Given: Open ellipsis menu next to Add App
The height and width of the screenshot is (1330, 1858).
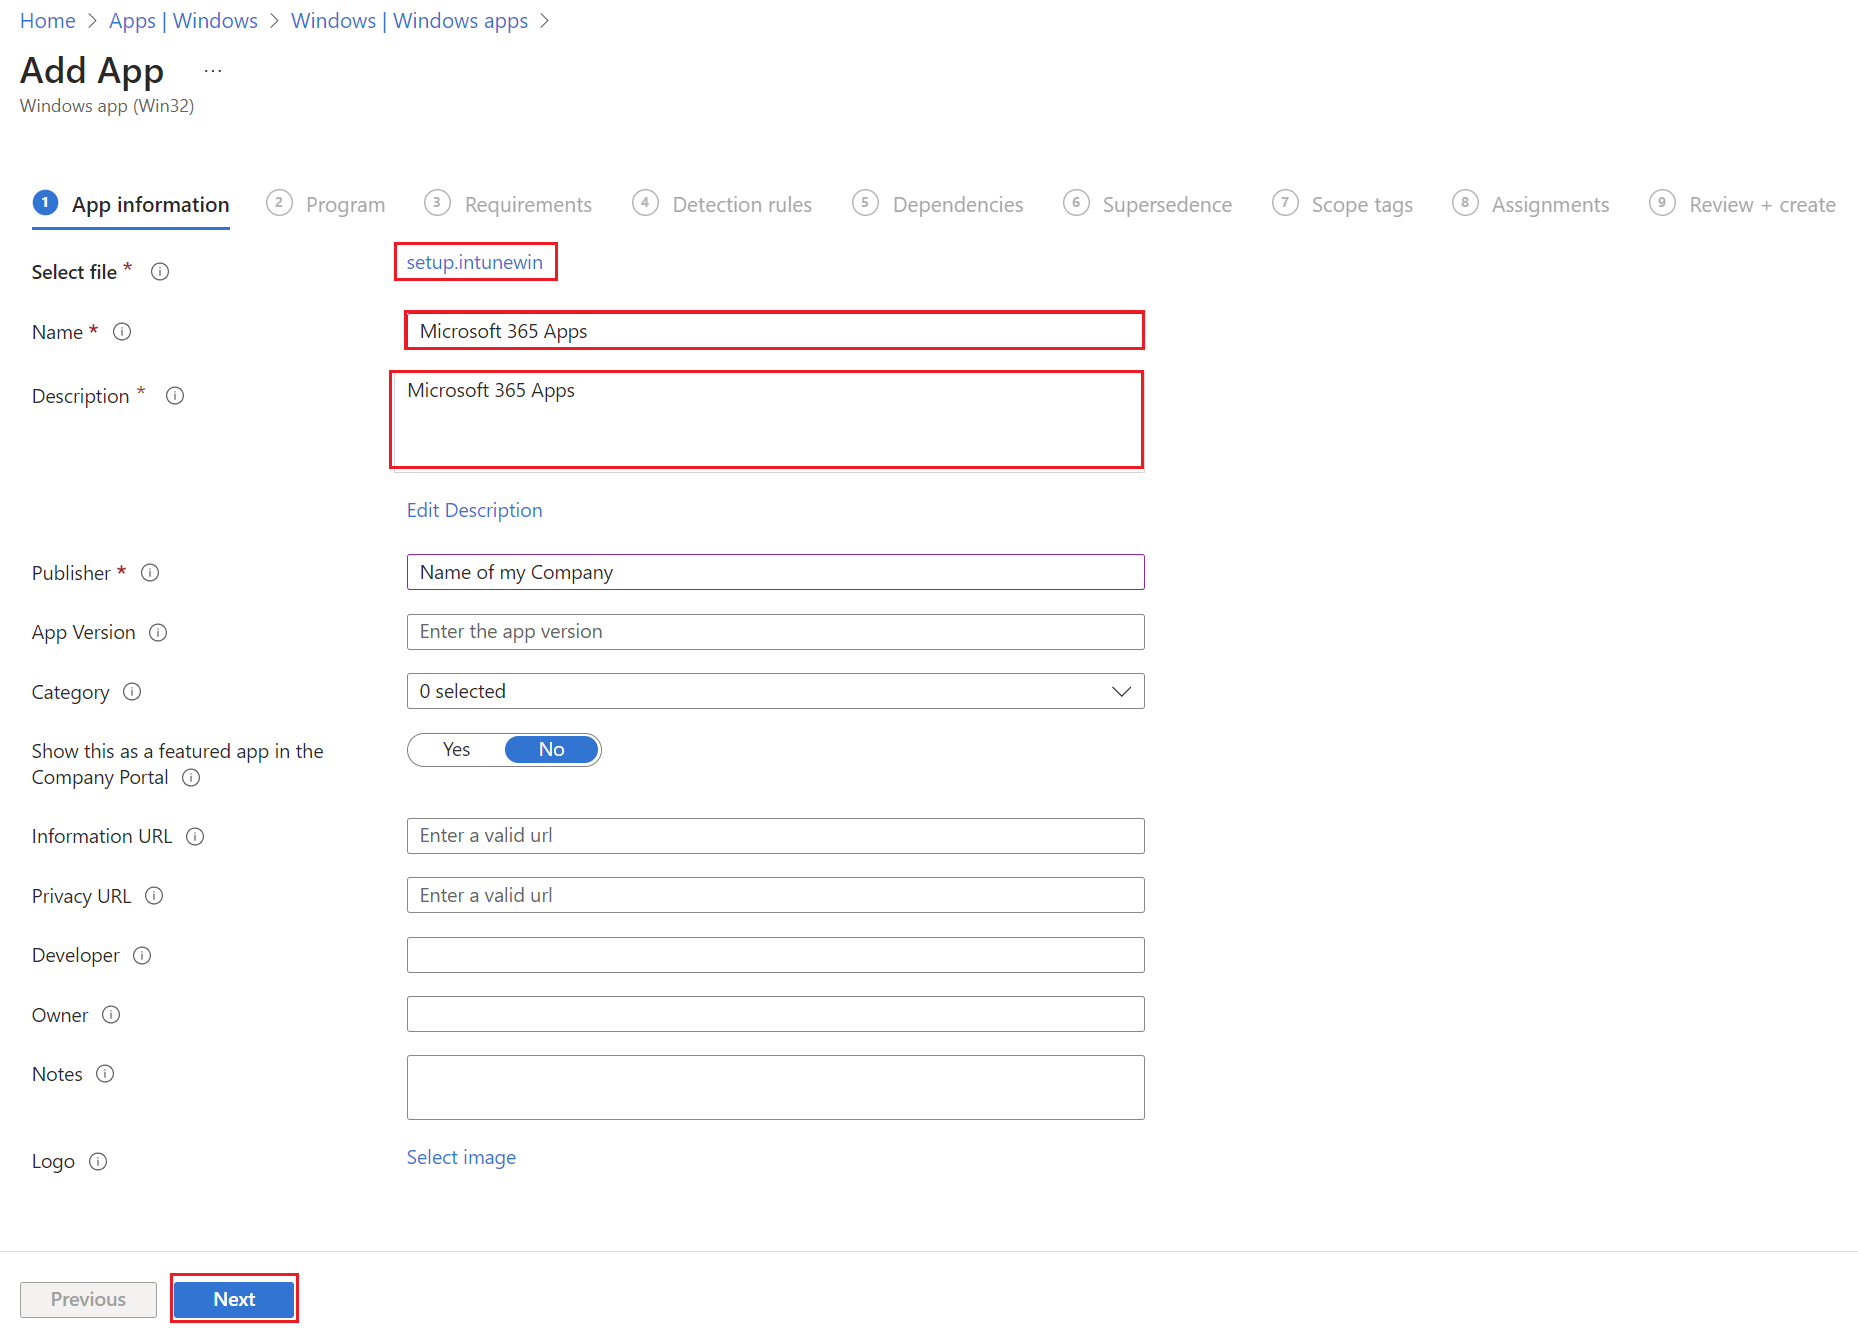Looking at the screenshot, I should (212, 69).
